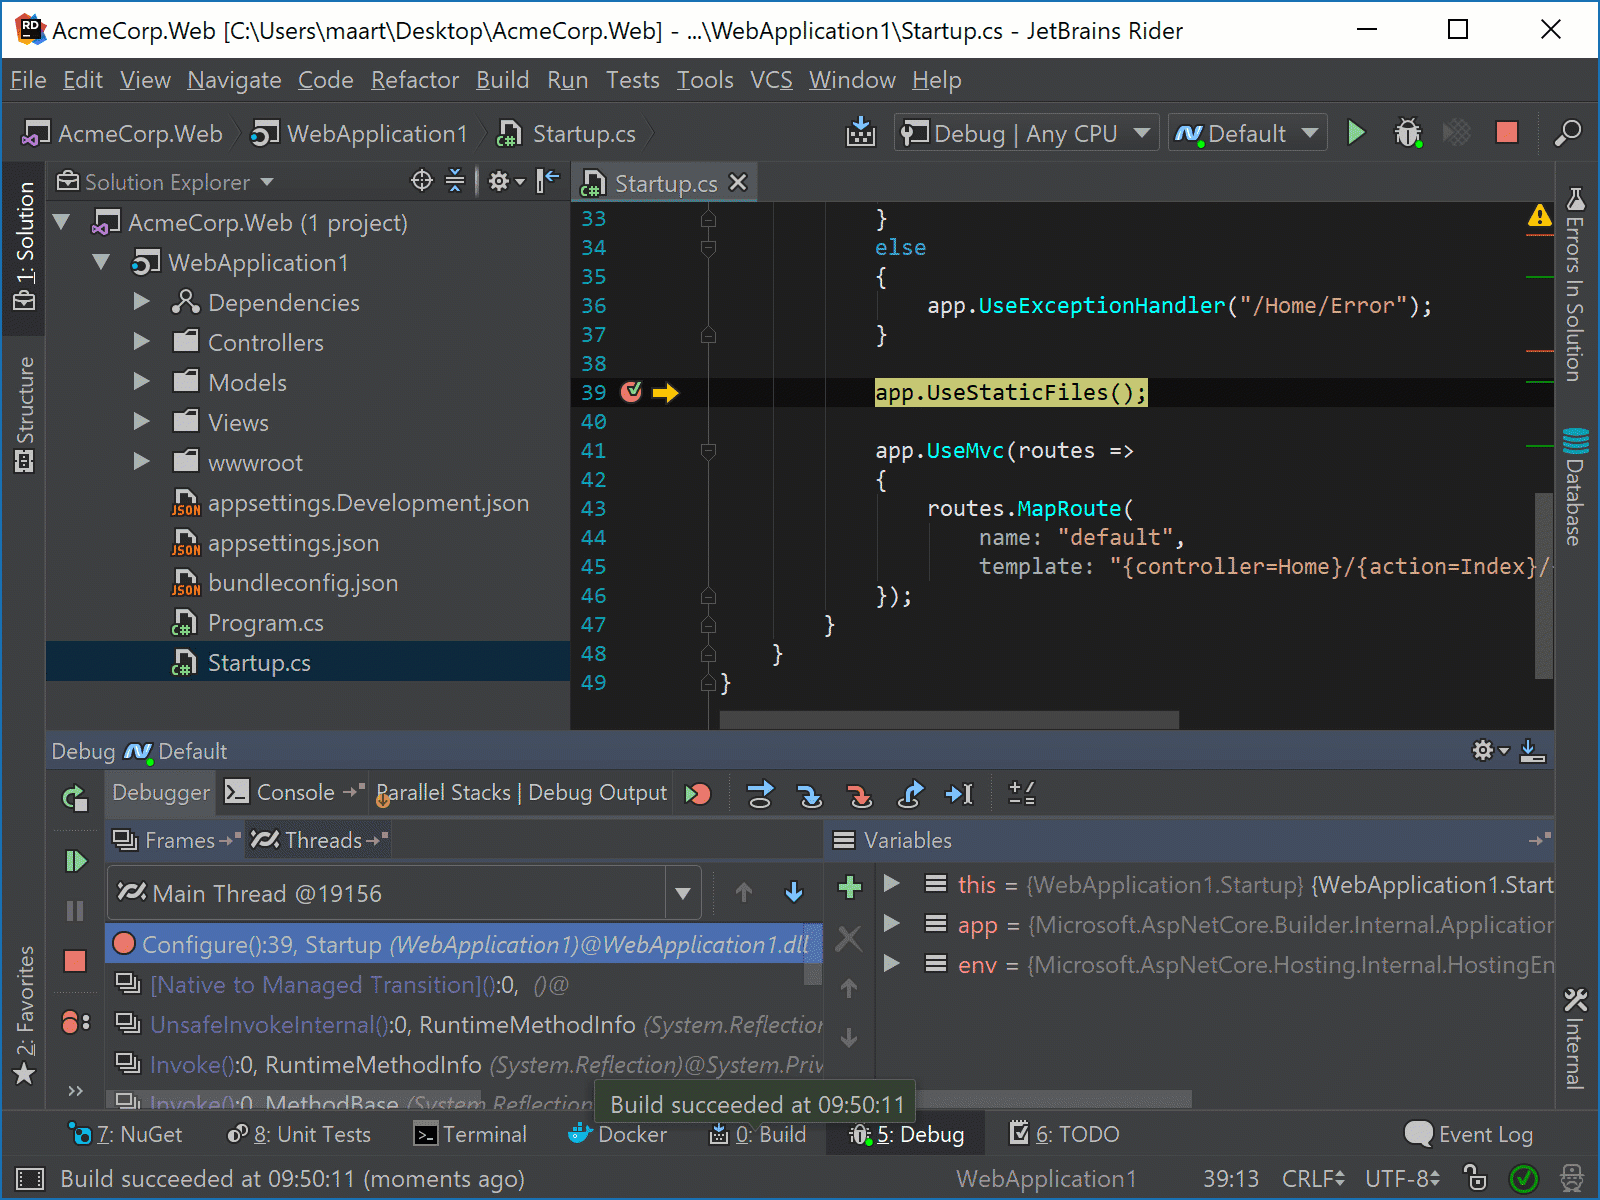Click the Run to Cursor icon

point(960,793)
